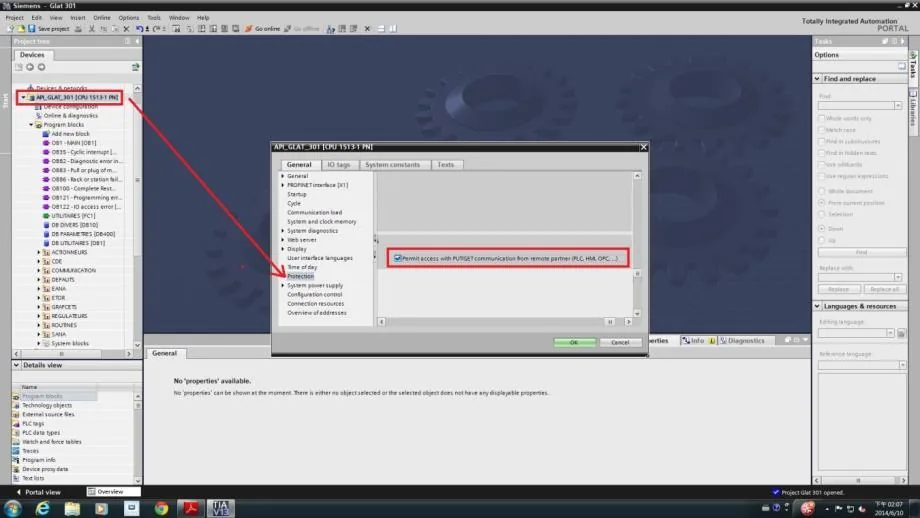The width and height of the screenshot is (920, 518).
Task: Open Internet Explorer from taskbar
Action: (x=43, y=508)
